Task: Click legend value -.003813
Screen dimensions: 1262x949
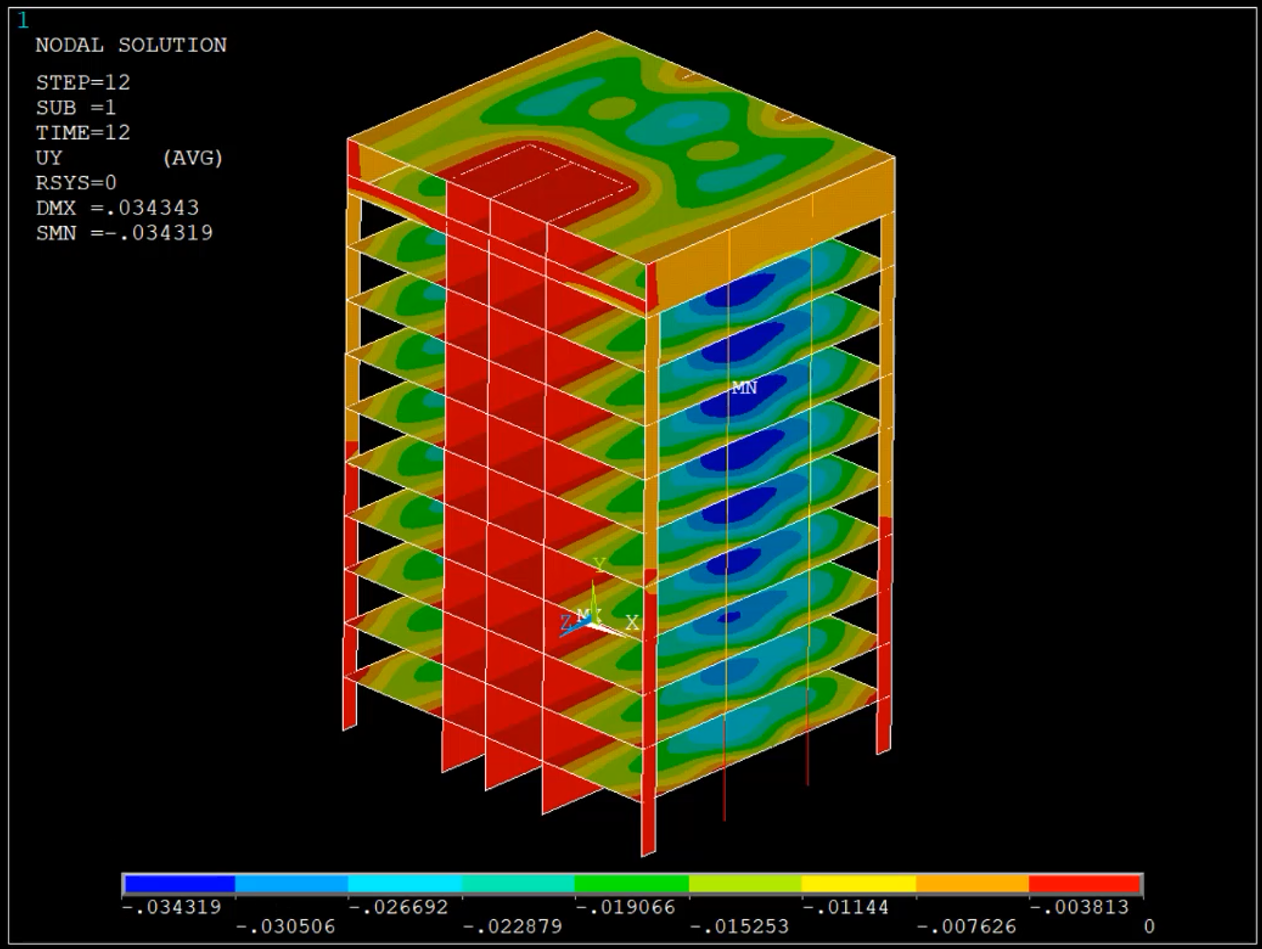Action: coord(1079,907)
